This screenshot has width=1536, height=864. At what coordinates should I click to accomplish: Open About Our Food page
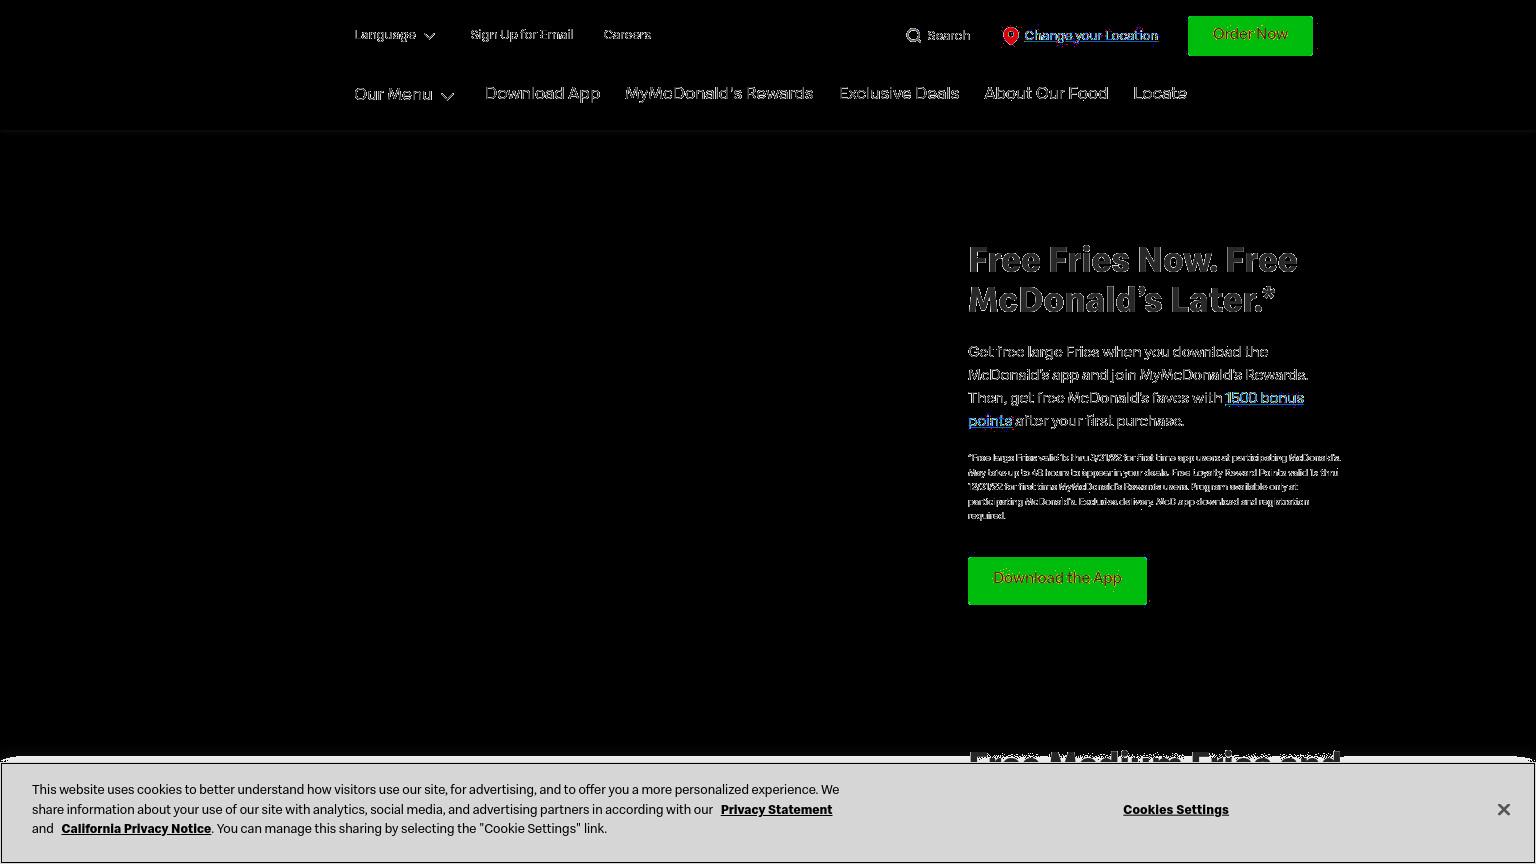pos(1046,93)
